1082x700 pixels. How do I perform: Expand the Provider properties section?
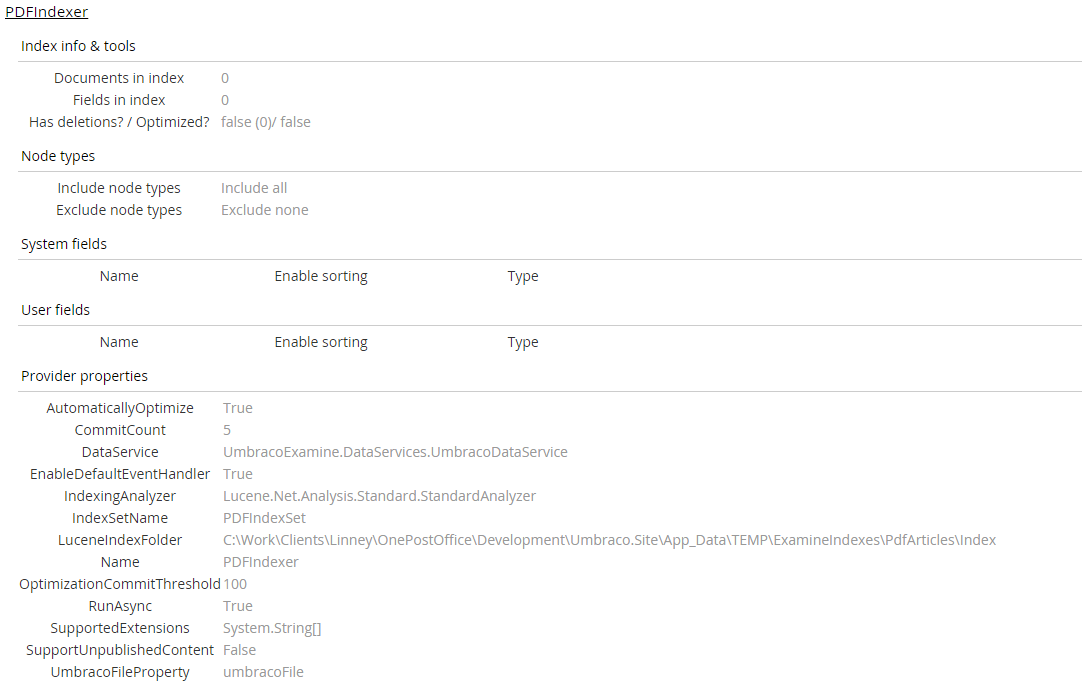[x=84, y=376]
